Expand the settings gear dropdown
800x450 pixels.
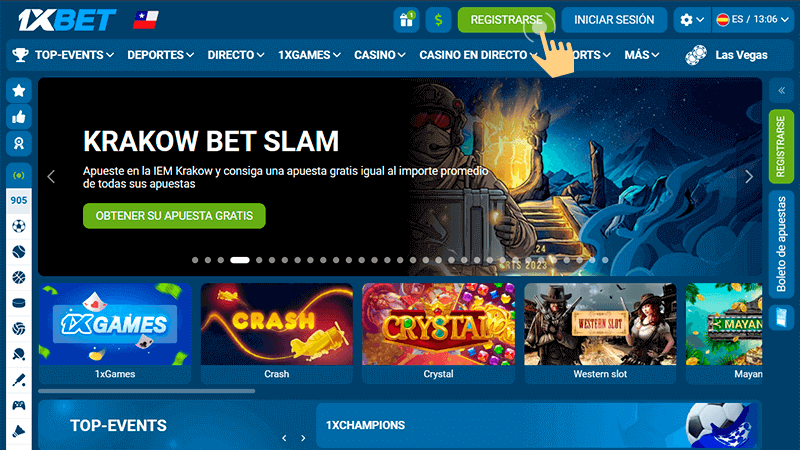pos(692,20)
